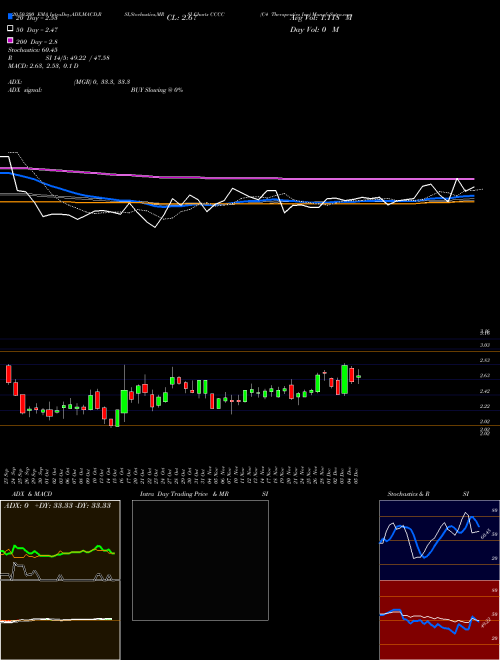Click the 'Stochastics & R' panel title
The height and width of the screenshot is (660, 500).
coord(408,494)
